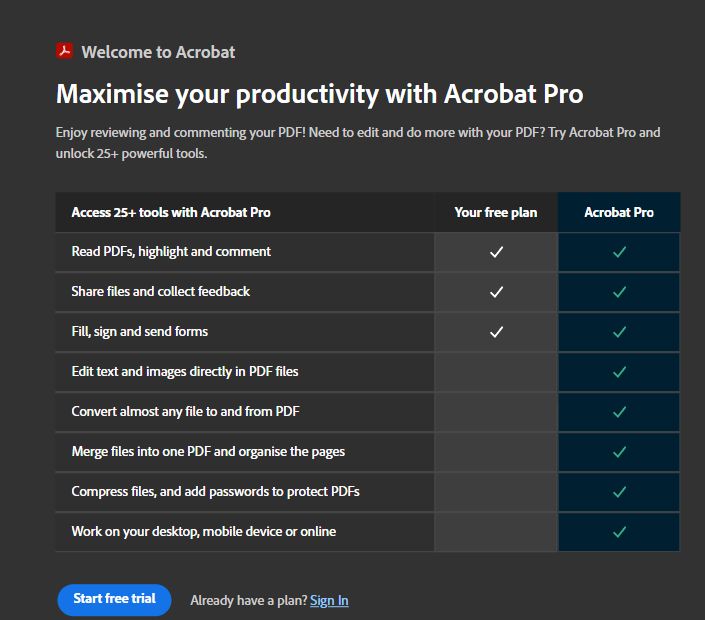Screen dimensions: 705x620
Task: Start the Acrobat Pro free trial
Action: [x=114, y=599]
